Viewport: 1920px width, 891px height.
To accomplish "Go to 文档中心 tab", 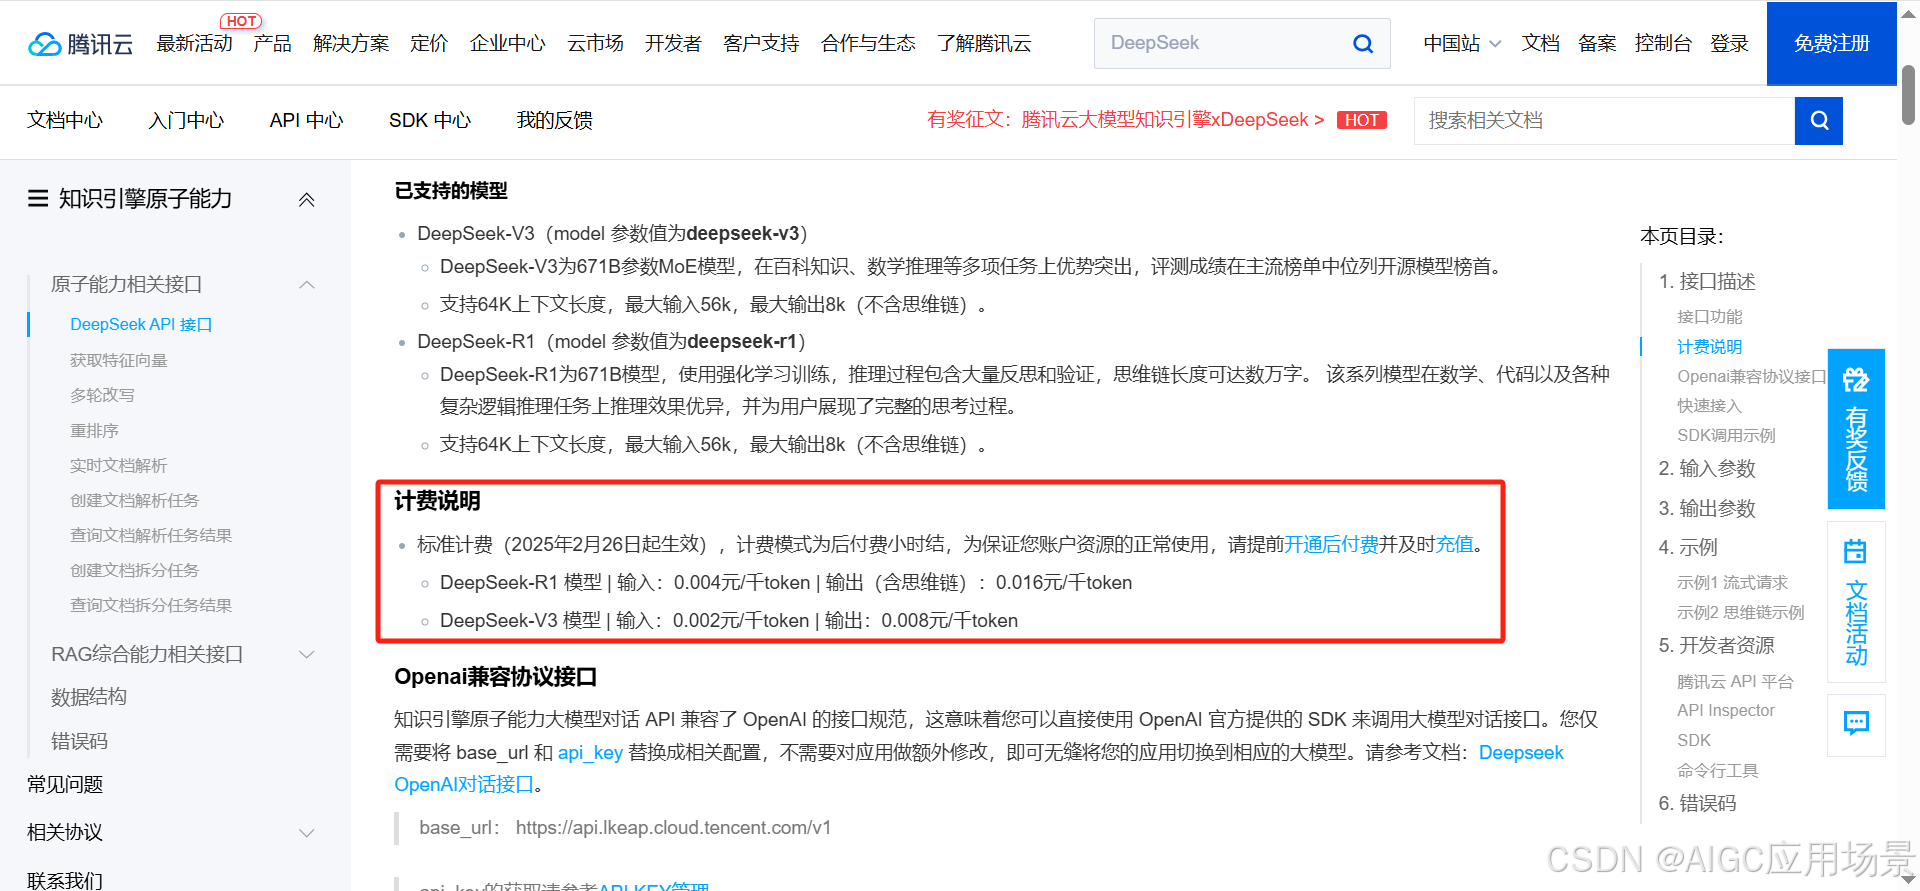I will click(x=65, y=121).
